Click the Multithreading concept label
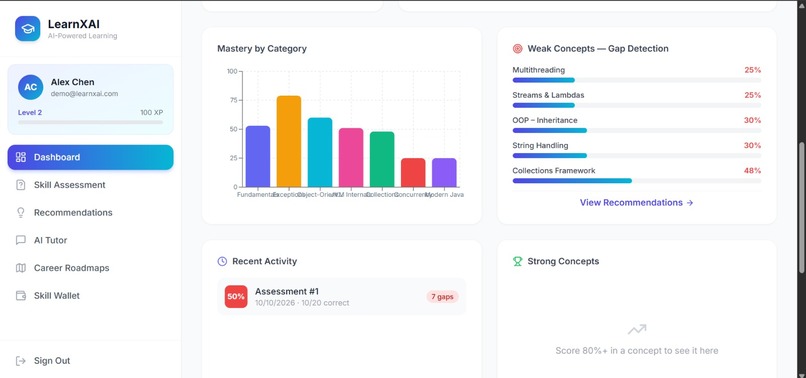The width and height of the screenshot is (806, 378). [538, 70]
